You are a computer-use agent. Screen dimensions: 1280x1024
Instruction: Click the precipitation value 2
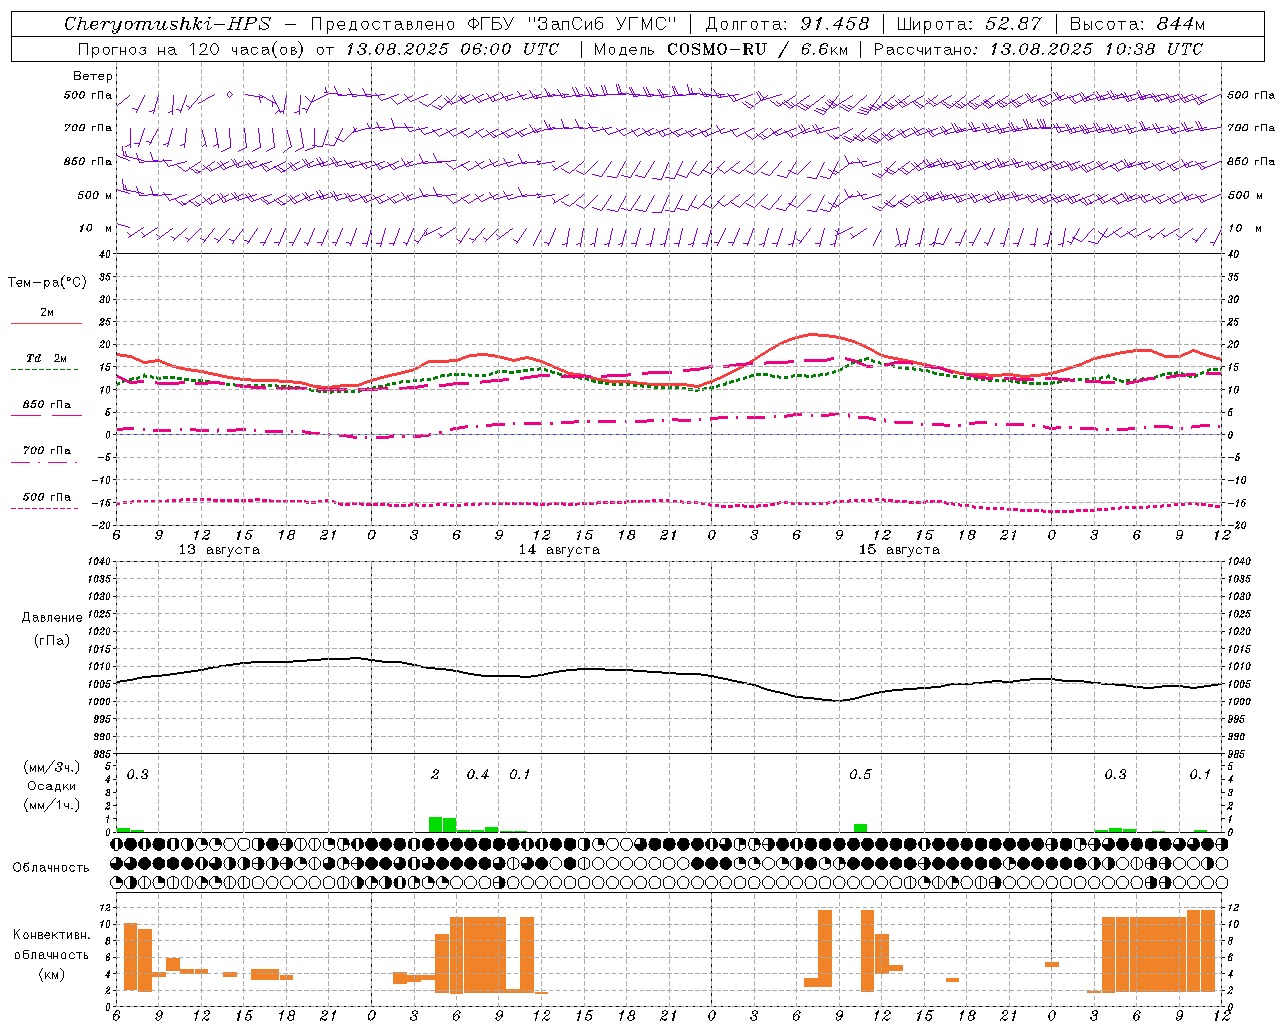coord(435,775)
